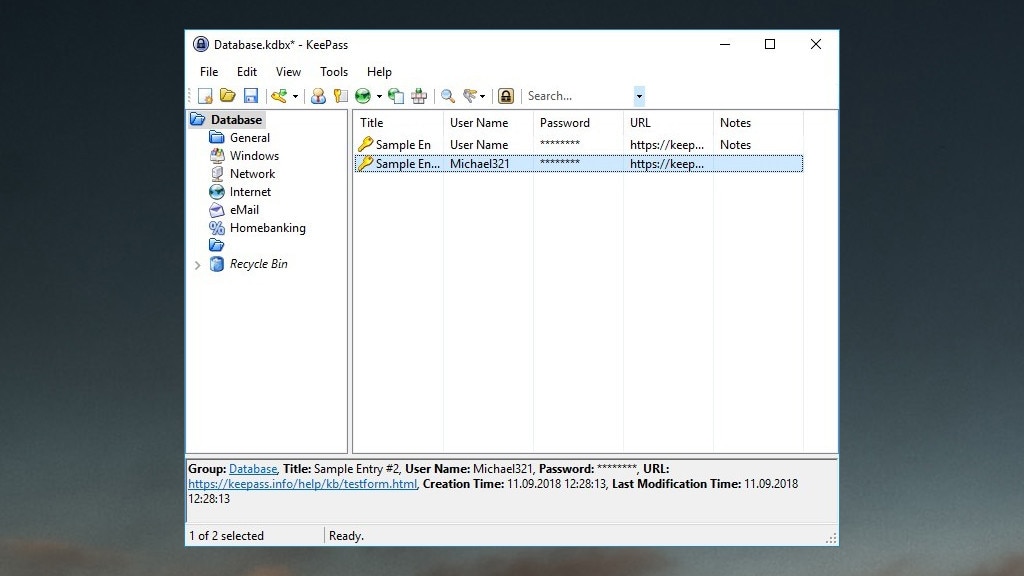The height and width of the screenshot is (576, 1024).
Task: Open the Edit menu
Action: click(247, 72)
